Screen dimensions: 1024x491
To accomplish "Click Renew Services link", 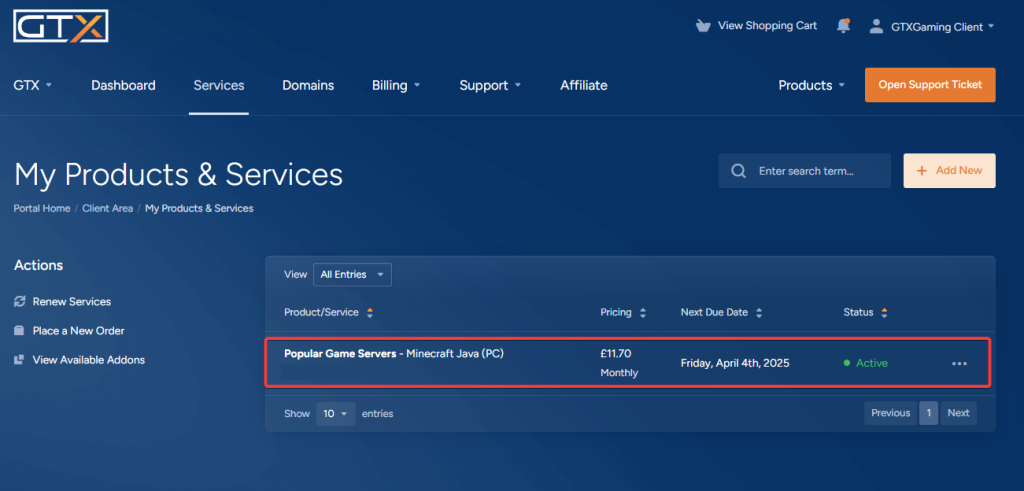I will pyautogui.click(x=72, y=302).
